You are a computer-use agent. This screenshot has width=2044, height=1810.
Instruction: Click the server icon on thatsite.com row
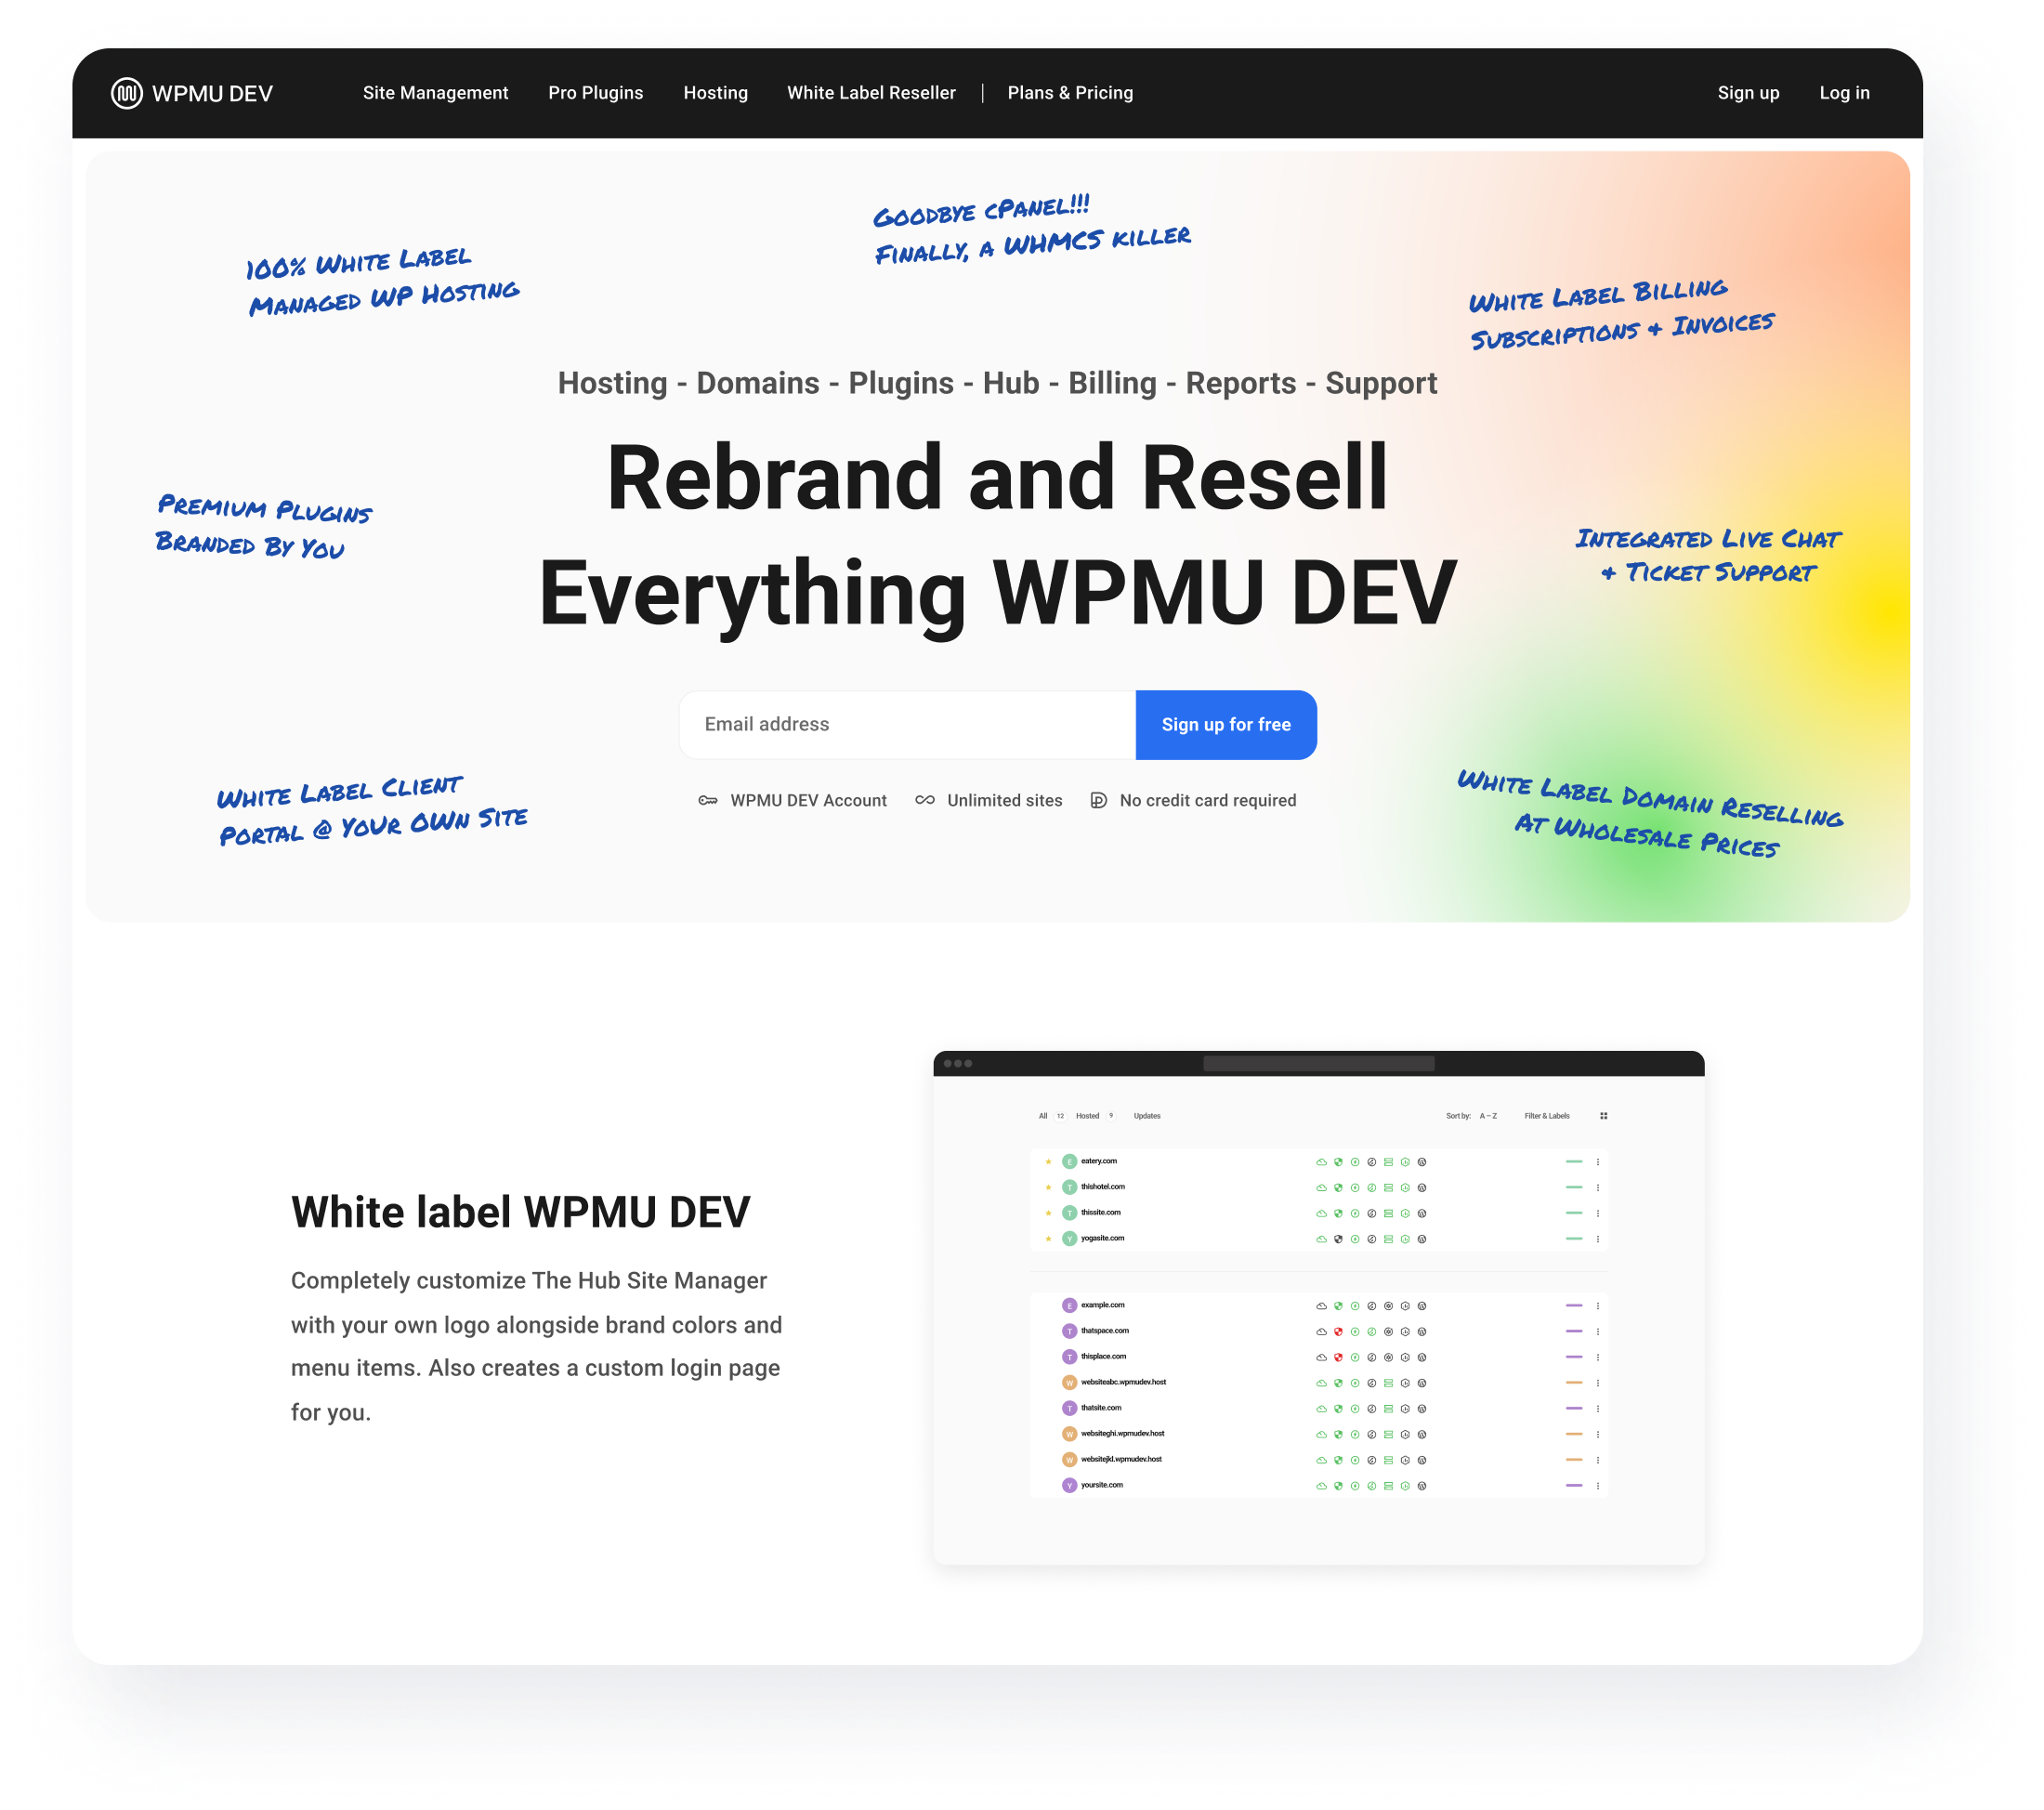coord(1388,1409)
